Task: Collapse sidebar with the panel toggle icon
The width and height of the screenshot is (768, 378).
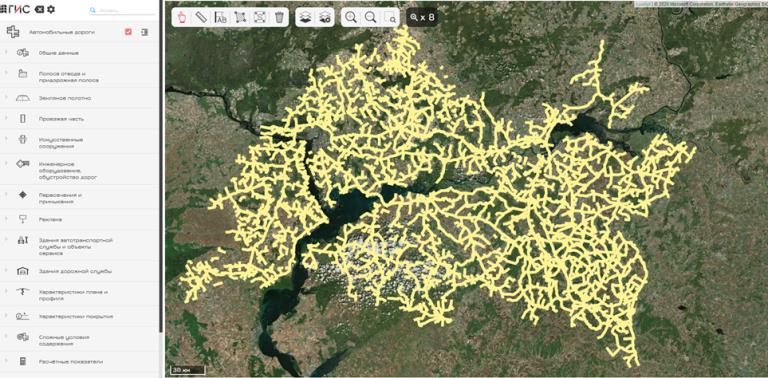Action: (144, 32)
